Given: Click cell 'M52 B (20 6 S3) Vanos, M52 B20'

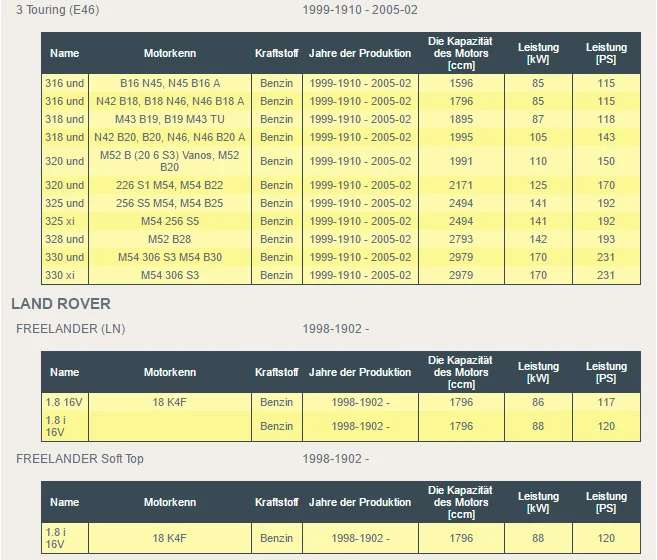Looking at the screenshot, I should 170,161.
